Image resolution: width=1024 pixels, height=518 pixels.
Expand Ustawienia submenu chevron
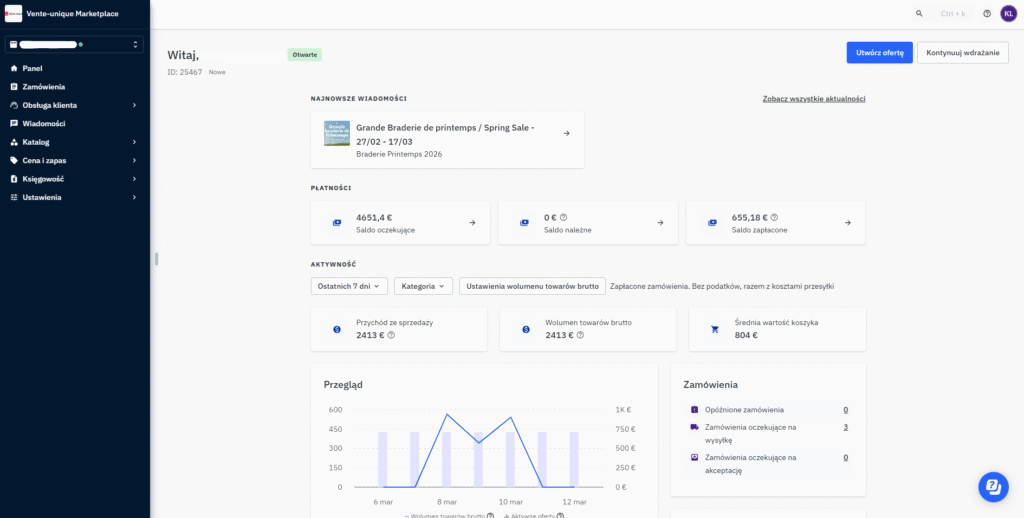click(x=135, y=197)
